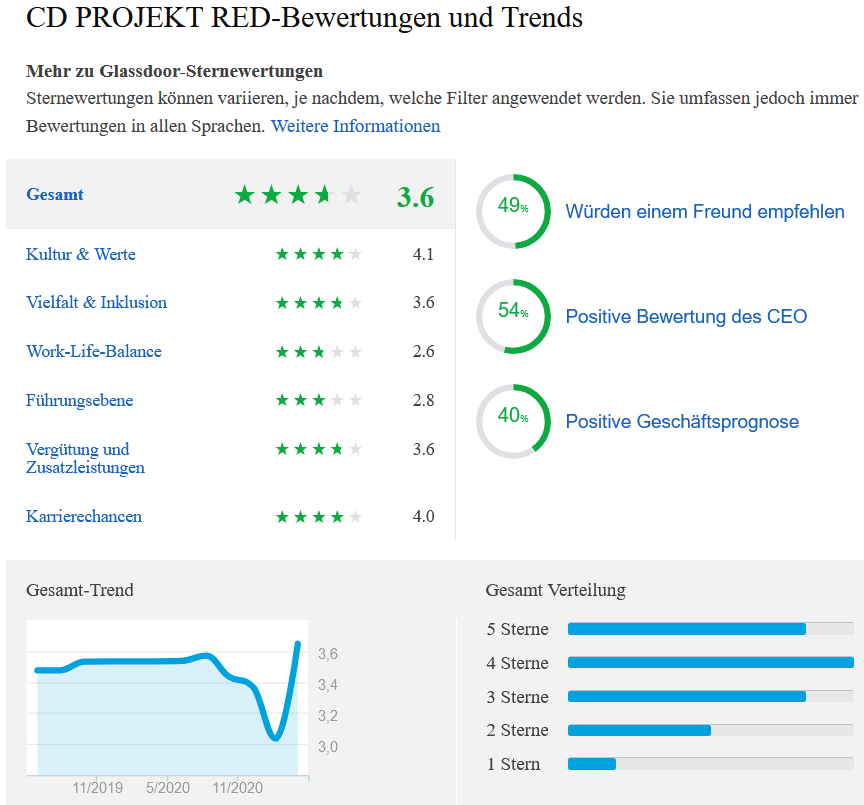Viewport: 864px width, 805px height.
Task: Click the 2.8 Führungsebene score
Action: [423, 400]
